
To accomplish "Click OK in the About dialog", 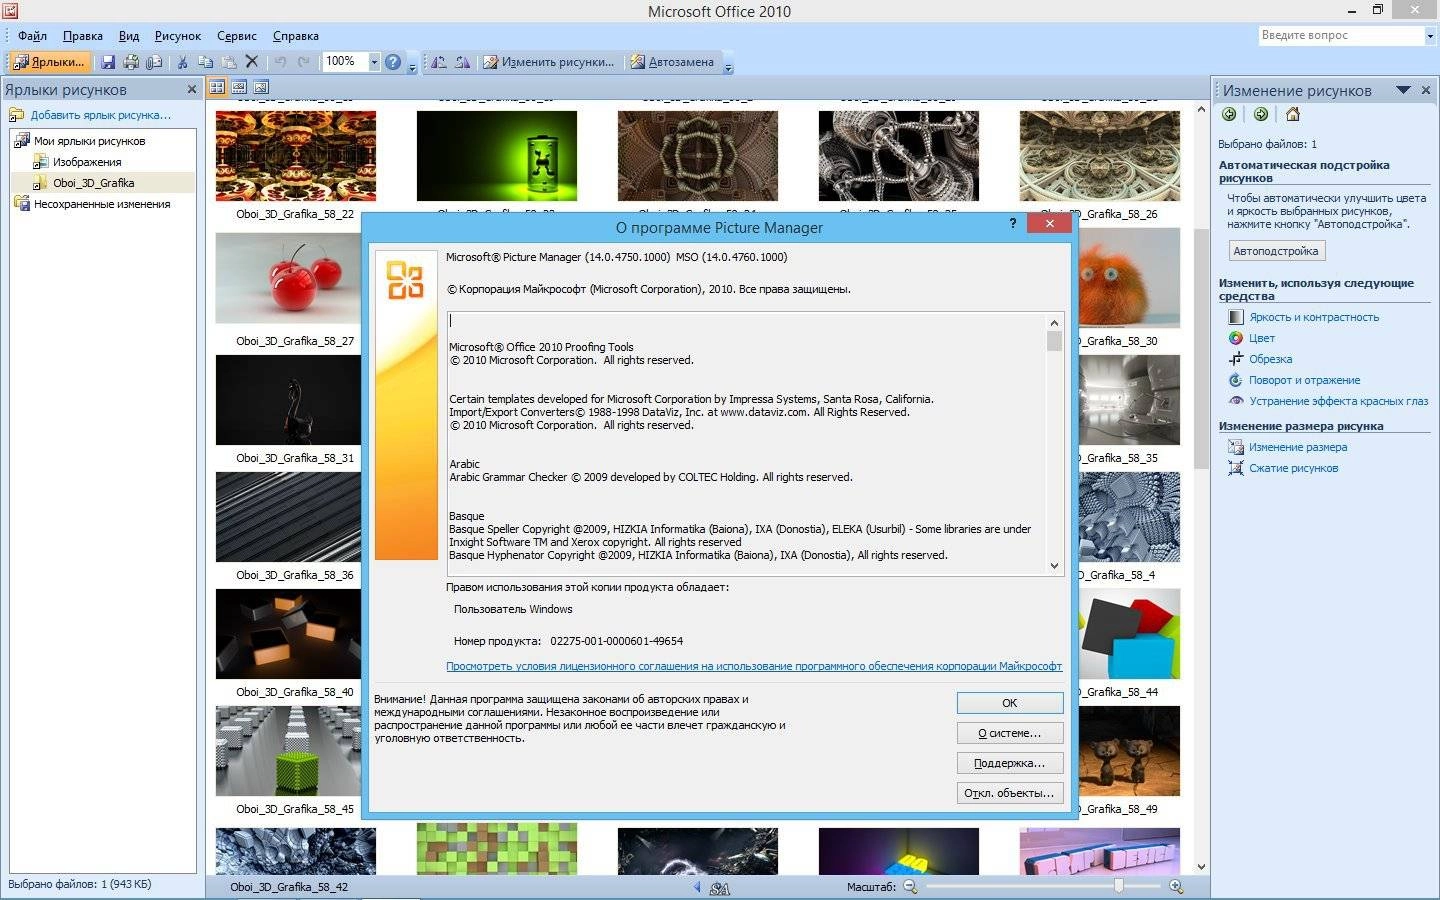I will tap(1010, 703).
